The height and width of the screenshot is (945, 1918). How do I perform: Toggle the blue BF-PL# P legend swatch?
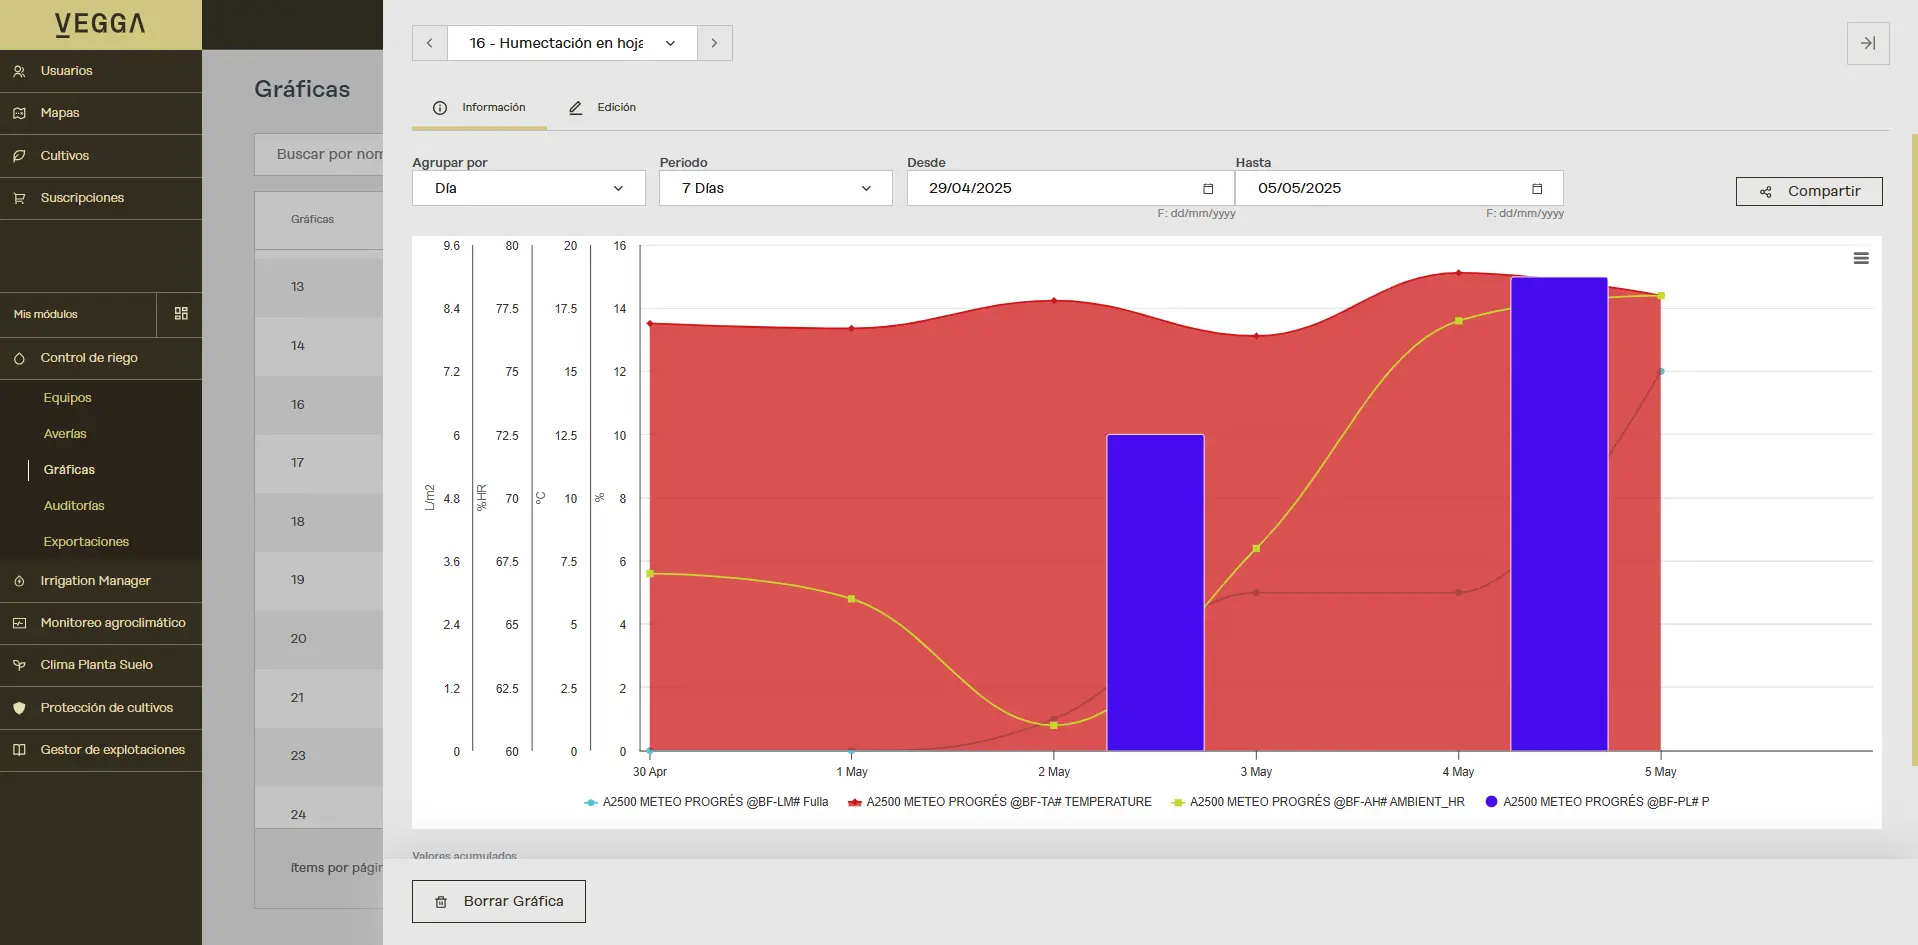click(x=1491, y=802)
